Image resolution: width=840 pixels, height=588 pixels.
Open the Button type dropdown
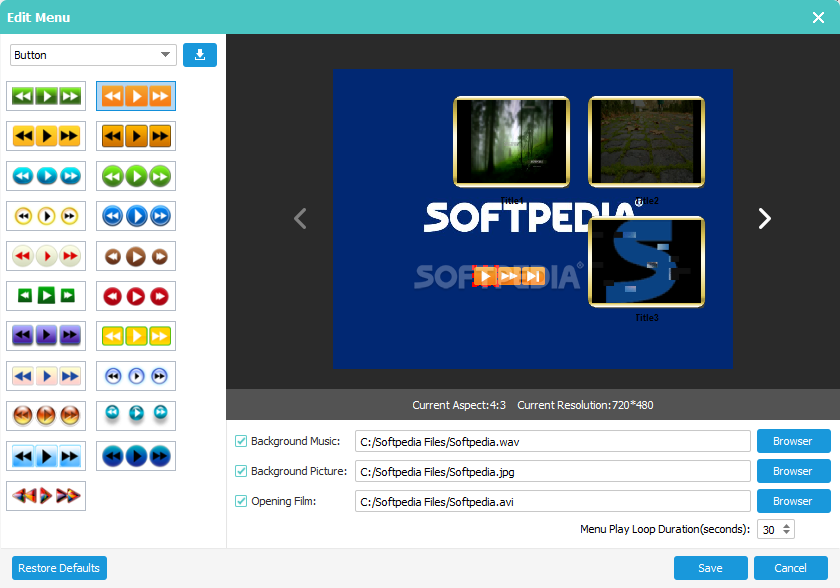coord(93,55)
